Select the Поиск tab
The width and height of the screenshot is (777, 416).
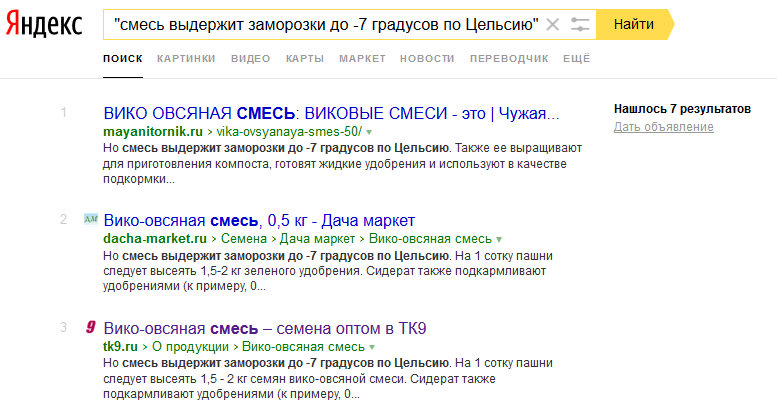click(123, 59)
